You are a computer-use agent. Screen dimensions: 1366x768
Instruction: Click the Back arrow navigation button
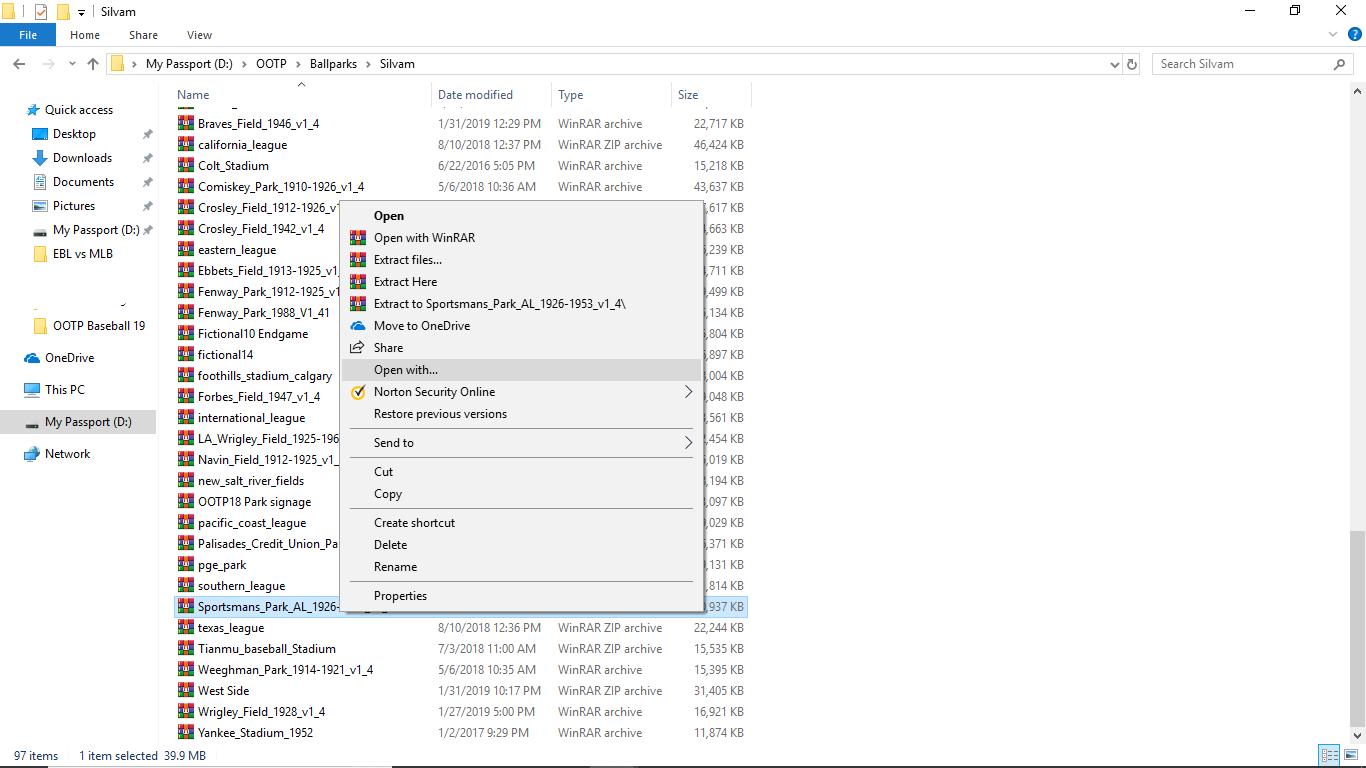19,64
